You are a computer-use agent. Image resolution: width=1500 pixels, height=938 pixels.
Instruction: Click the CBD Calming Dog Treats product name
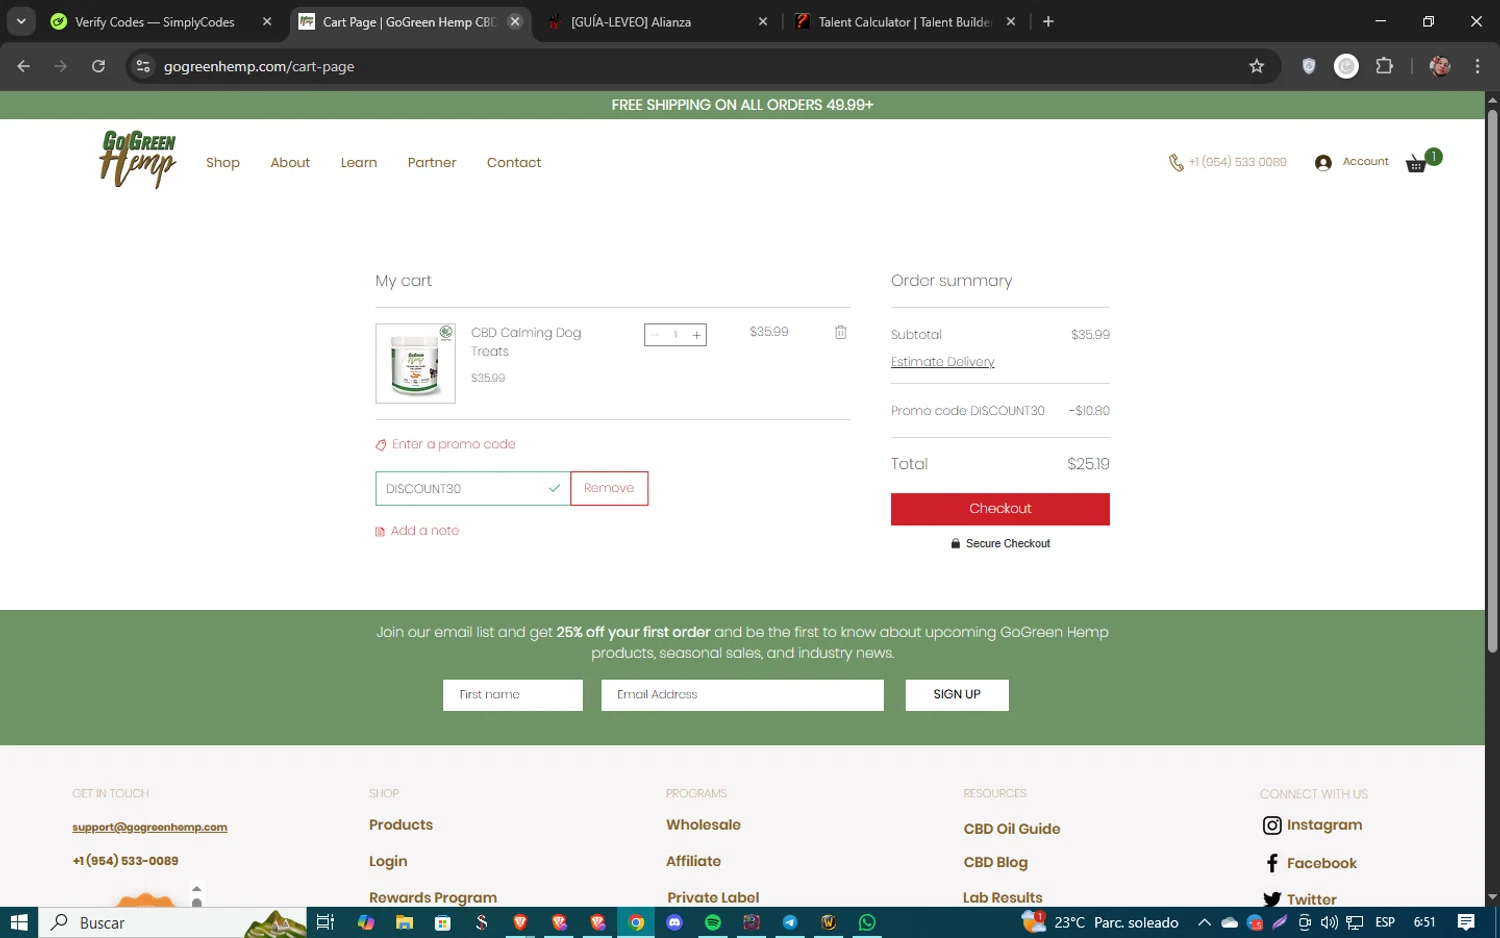pyautogui.click(x=526, y=342)
